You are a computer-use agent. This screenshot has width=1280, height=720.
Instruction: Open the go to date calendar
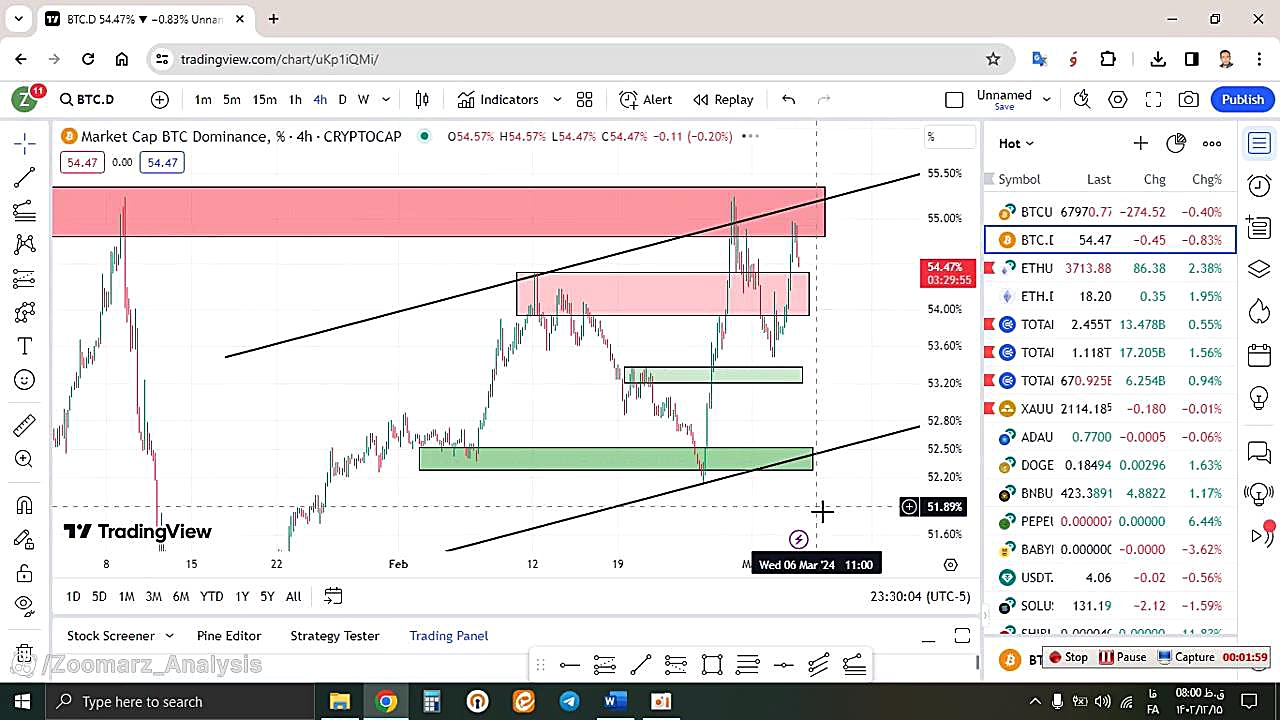pyautogui.click(x=333, y=596)
